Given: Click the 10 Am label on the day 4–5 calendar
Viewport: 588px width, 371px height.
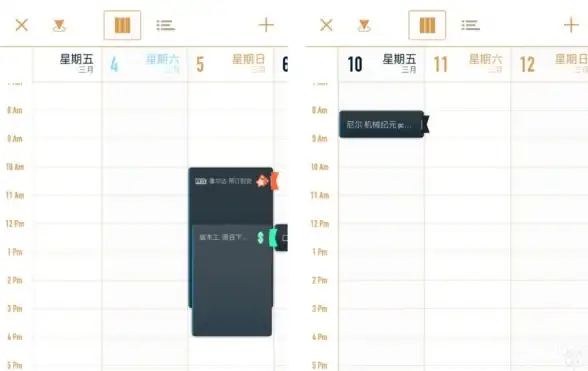Looking at the screenshot, I should [x=15, y=167].
